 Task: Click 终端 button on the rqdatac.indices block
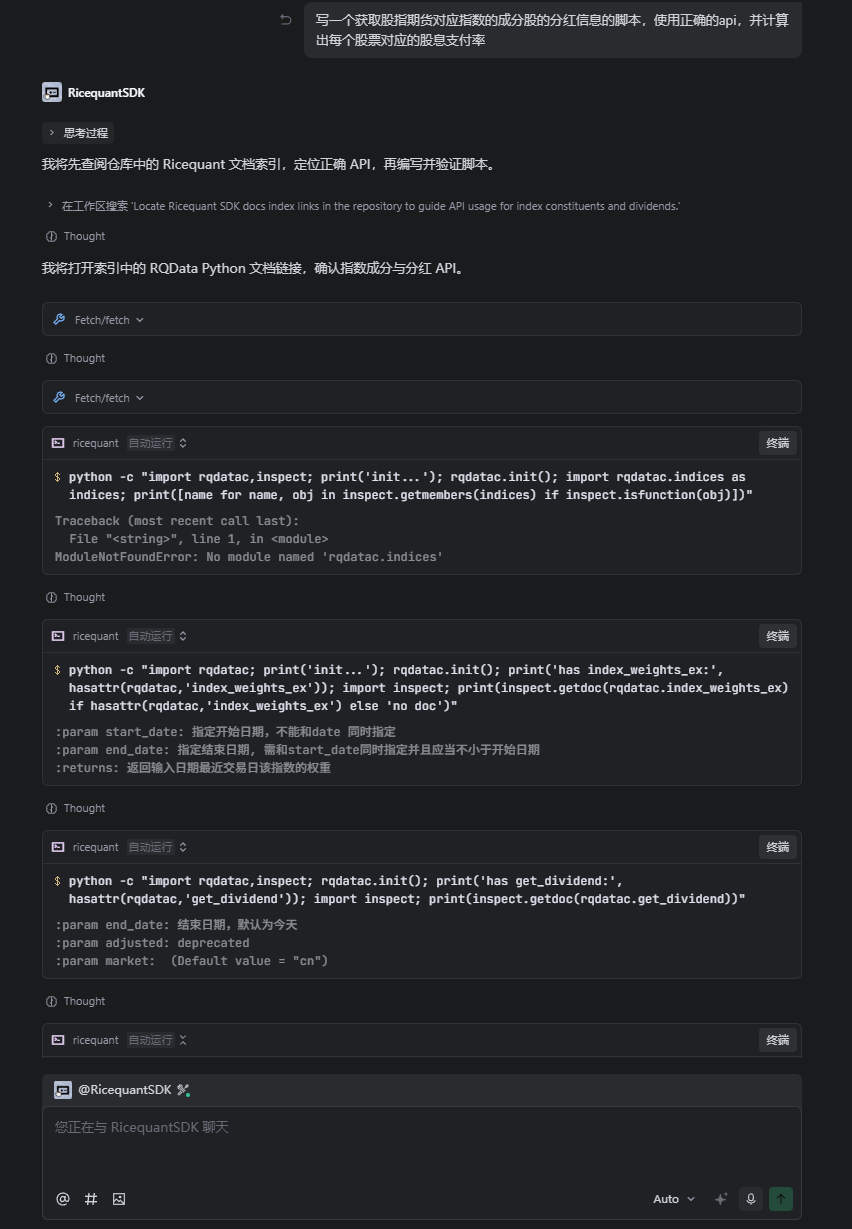[x=777, y=443]
